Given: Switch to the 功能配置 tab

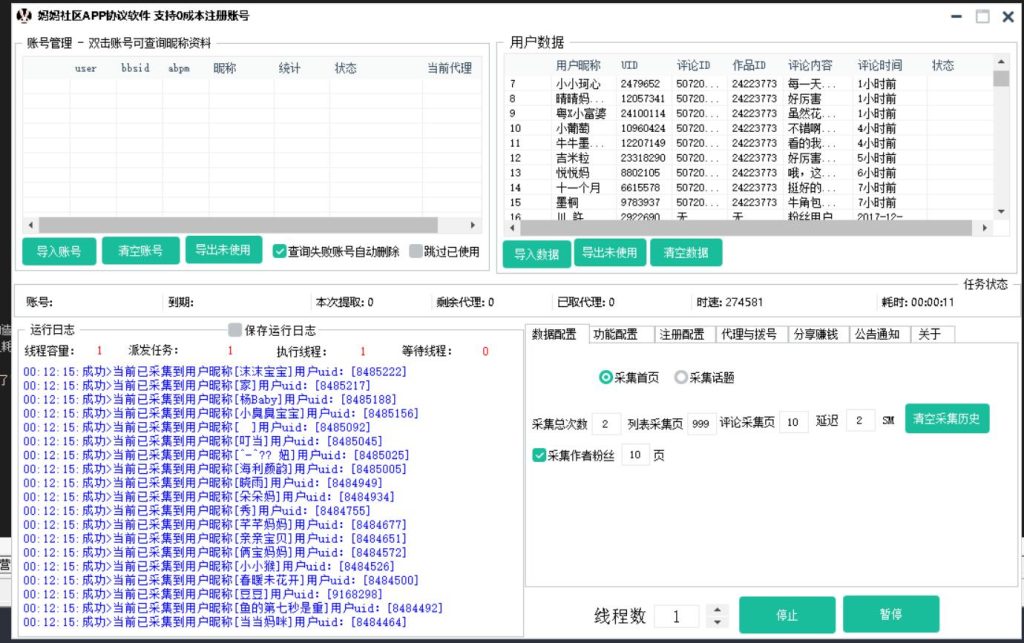Looking at the screenshot, I should 615,334.
